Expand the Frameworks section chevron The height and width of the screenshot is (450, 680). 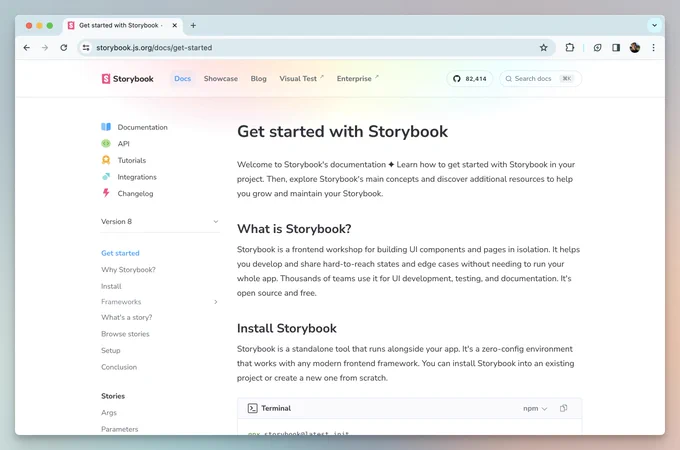click(216, 302)
